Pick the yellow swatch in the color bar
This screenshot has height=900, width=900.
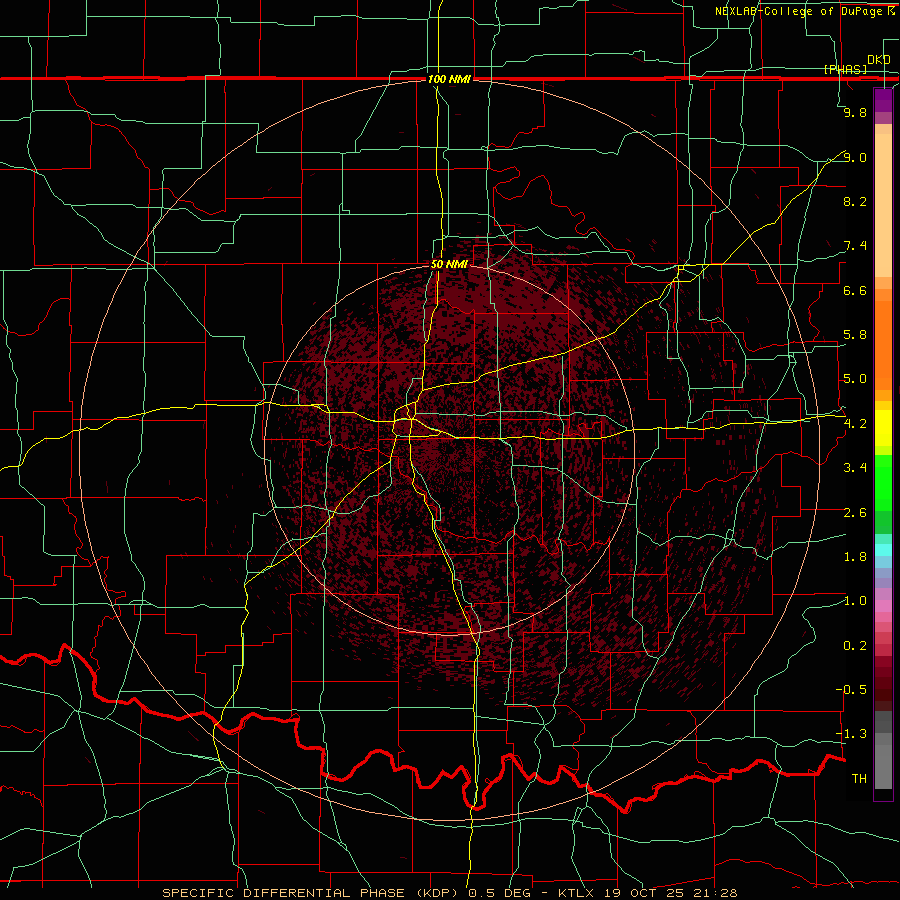click(883, 428)
